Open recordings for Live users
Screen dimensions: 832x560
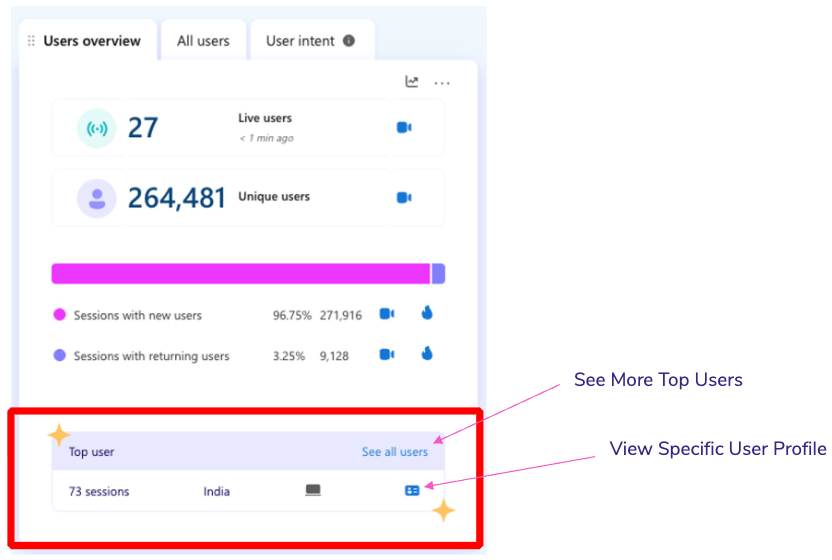(x=404, y=128)
